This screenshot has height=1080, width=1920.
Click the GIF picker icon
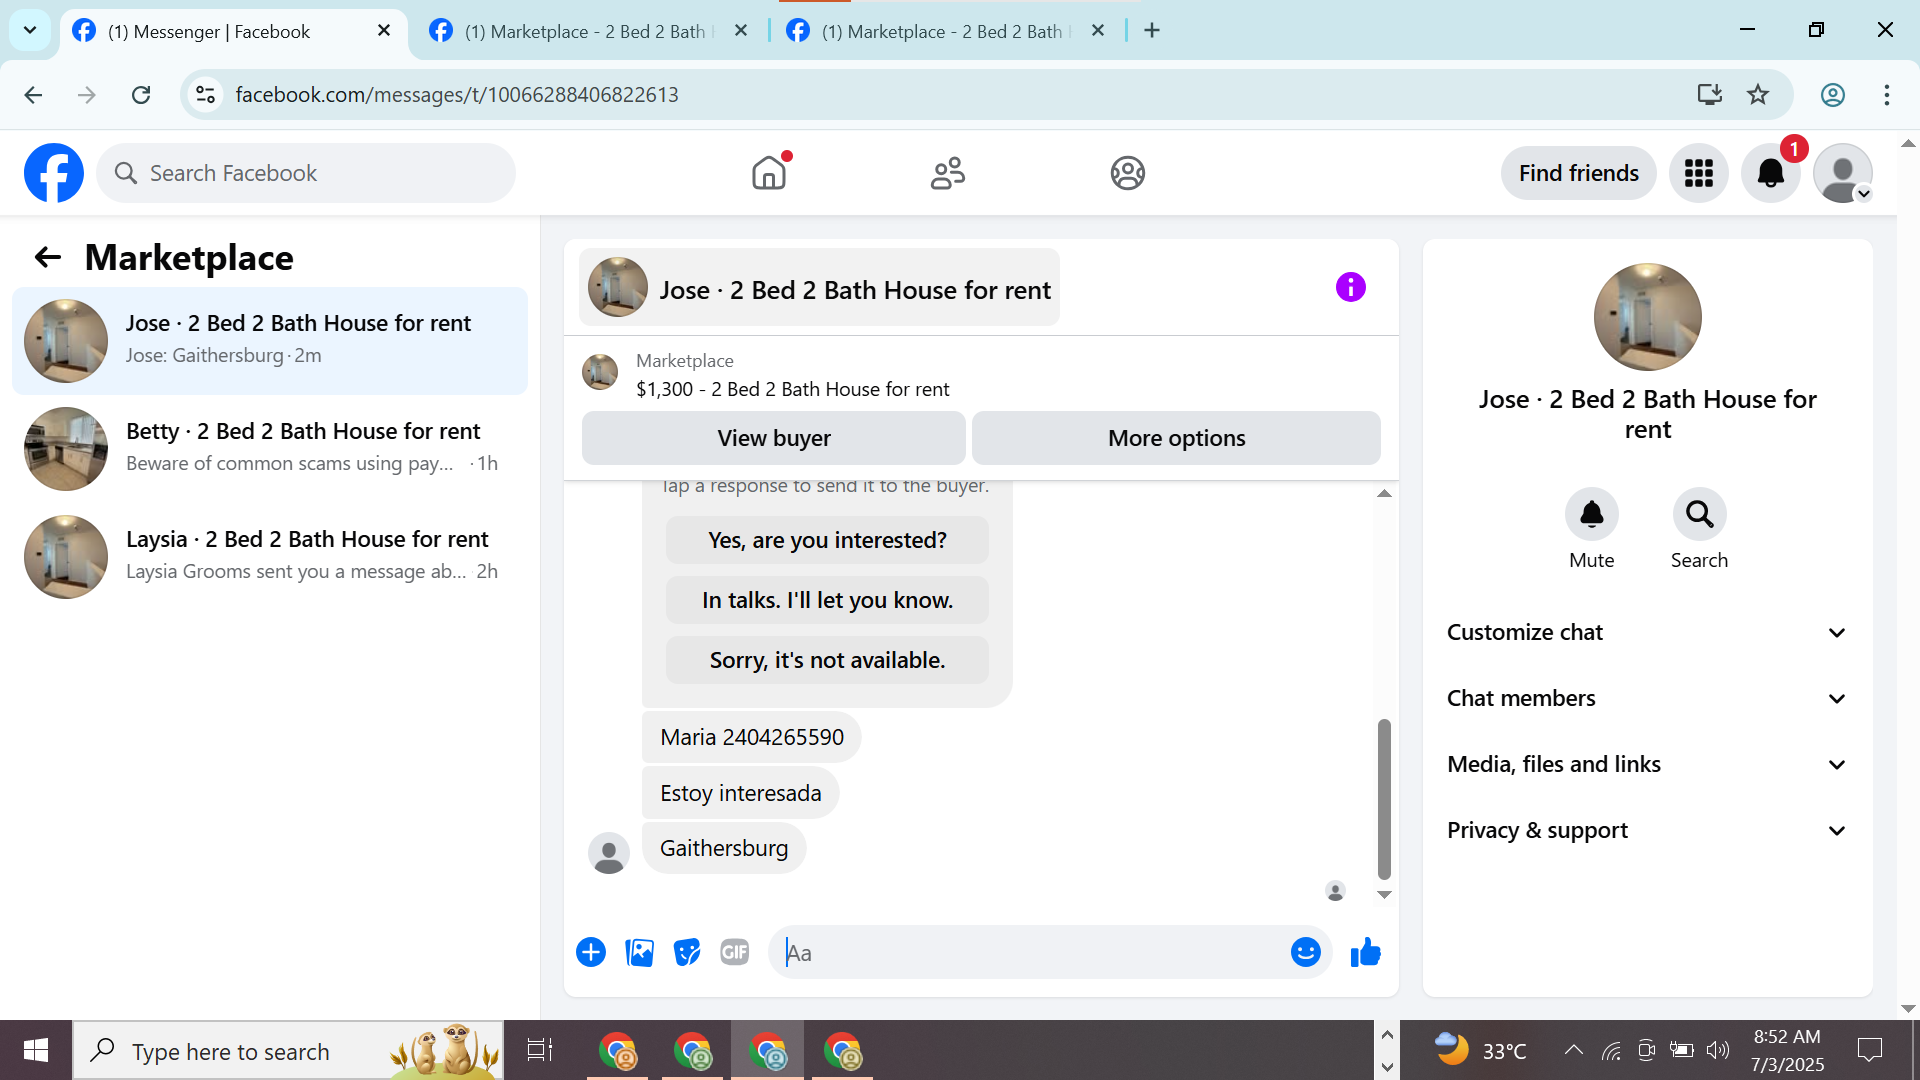tap(735, 953)
